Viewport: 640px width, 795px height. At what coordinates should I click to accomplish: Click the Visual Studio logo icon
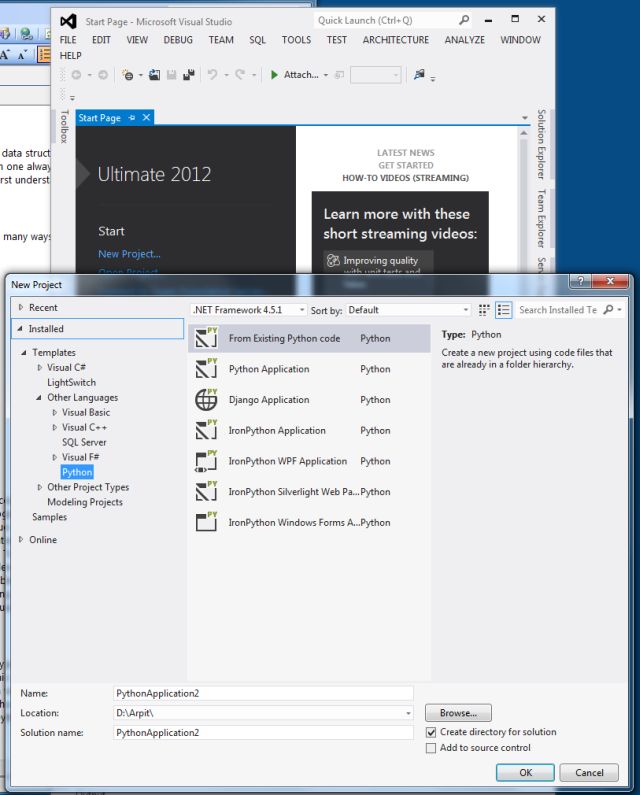(68, 21)
